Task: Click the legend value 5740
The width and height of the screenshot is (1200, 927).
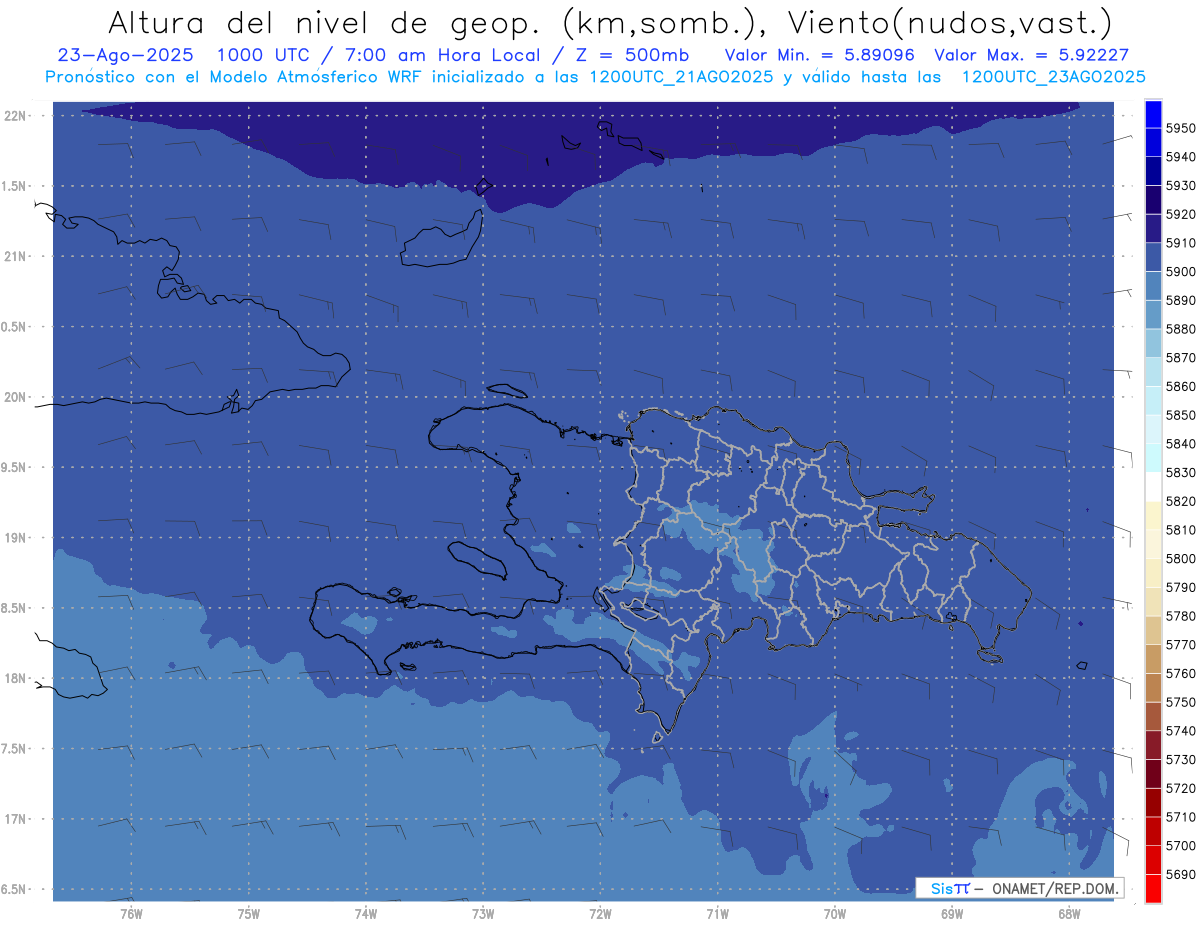Action: click(1180, 731)
